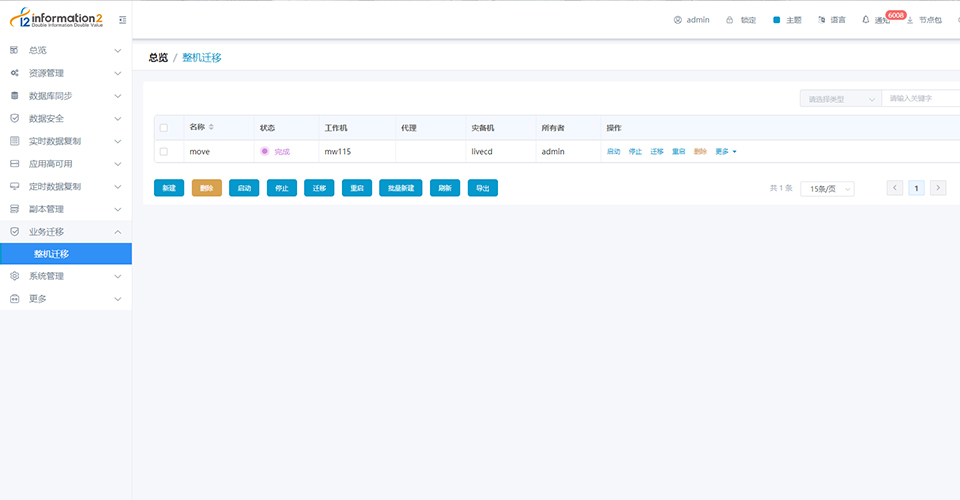Image resolution: width=960 pixels, height=500 pixels.
Task: Click the 总览 breadcrumb link
Action: point(158,58)
